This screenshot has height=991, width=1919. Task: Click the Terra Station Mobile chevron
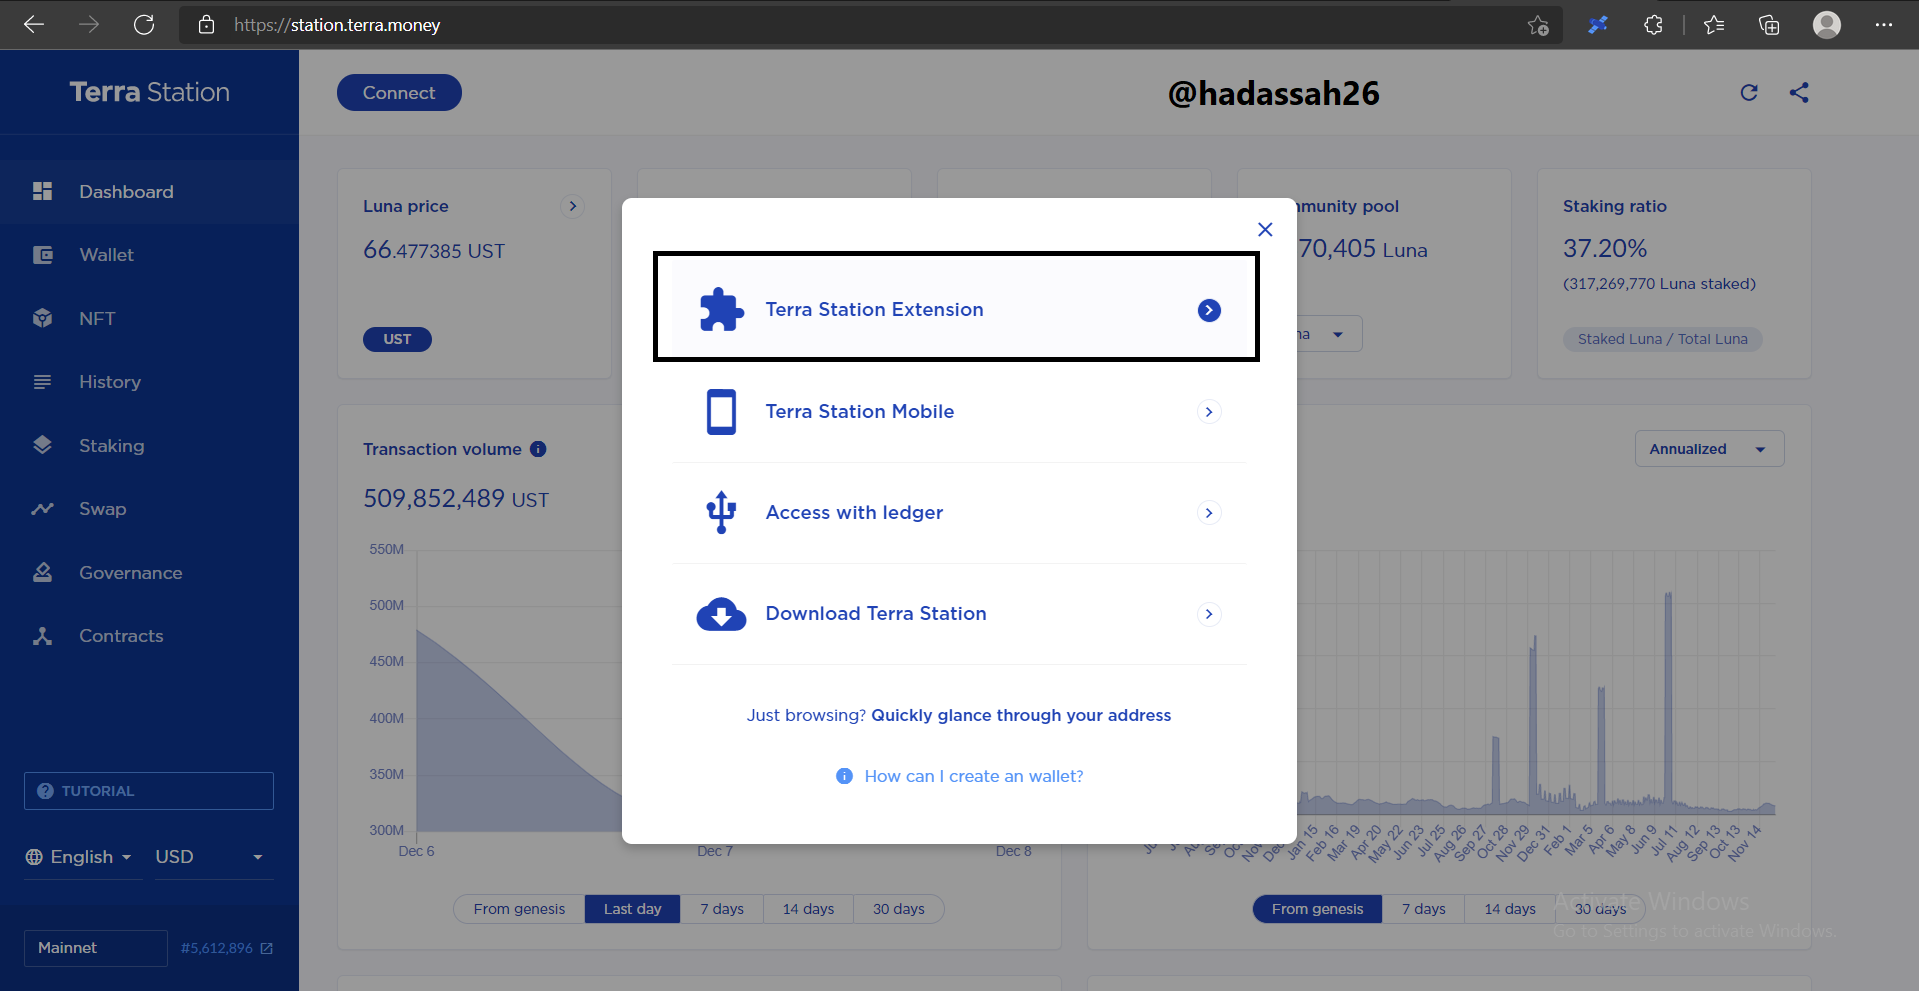pyautogui.click(x=1209, y=412)
